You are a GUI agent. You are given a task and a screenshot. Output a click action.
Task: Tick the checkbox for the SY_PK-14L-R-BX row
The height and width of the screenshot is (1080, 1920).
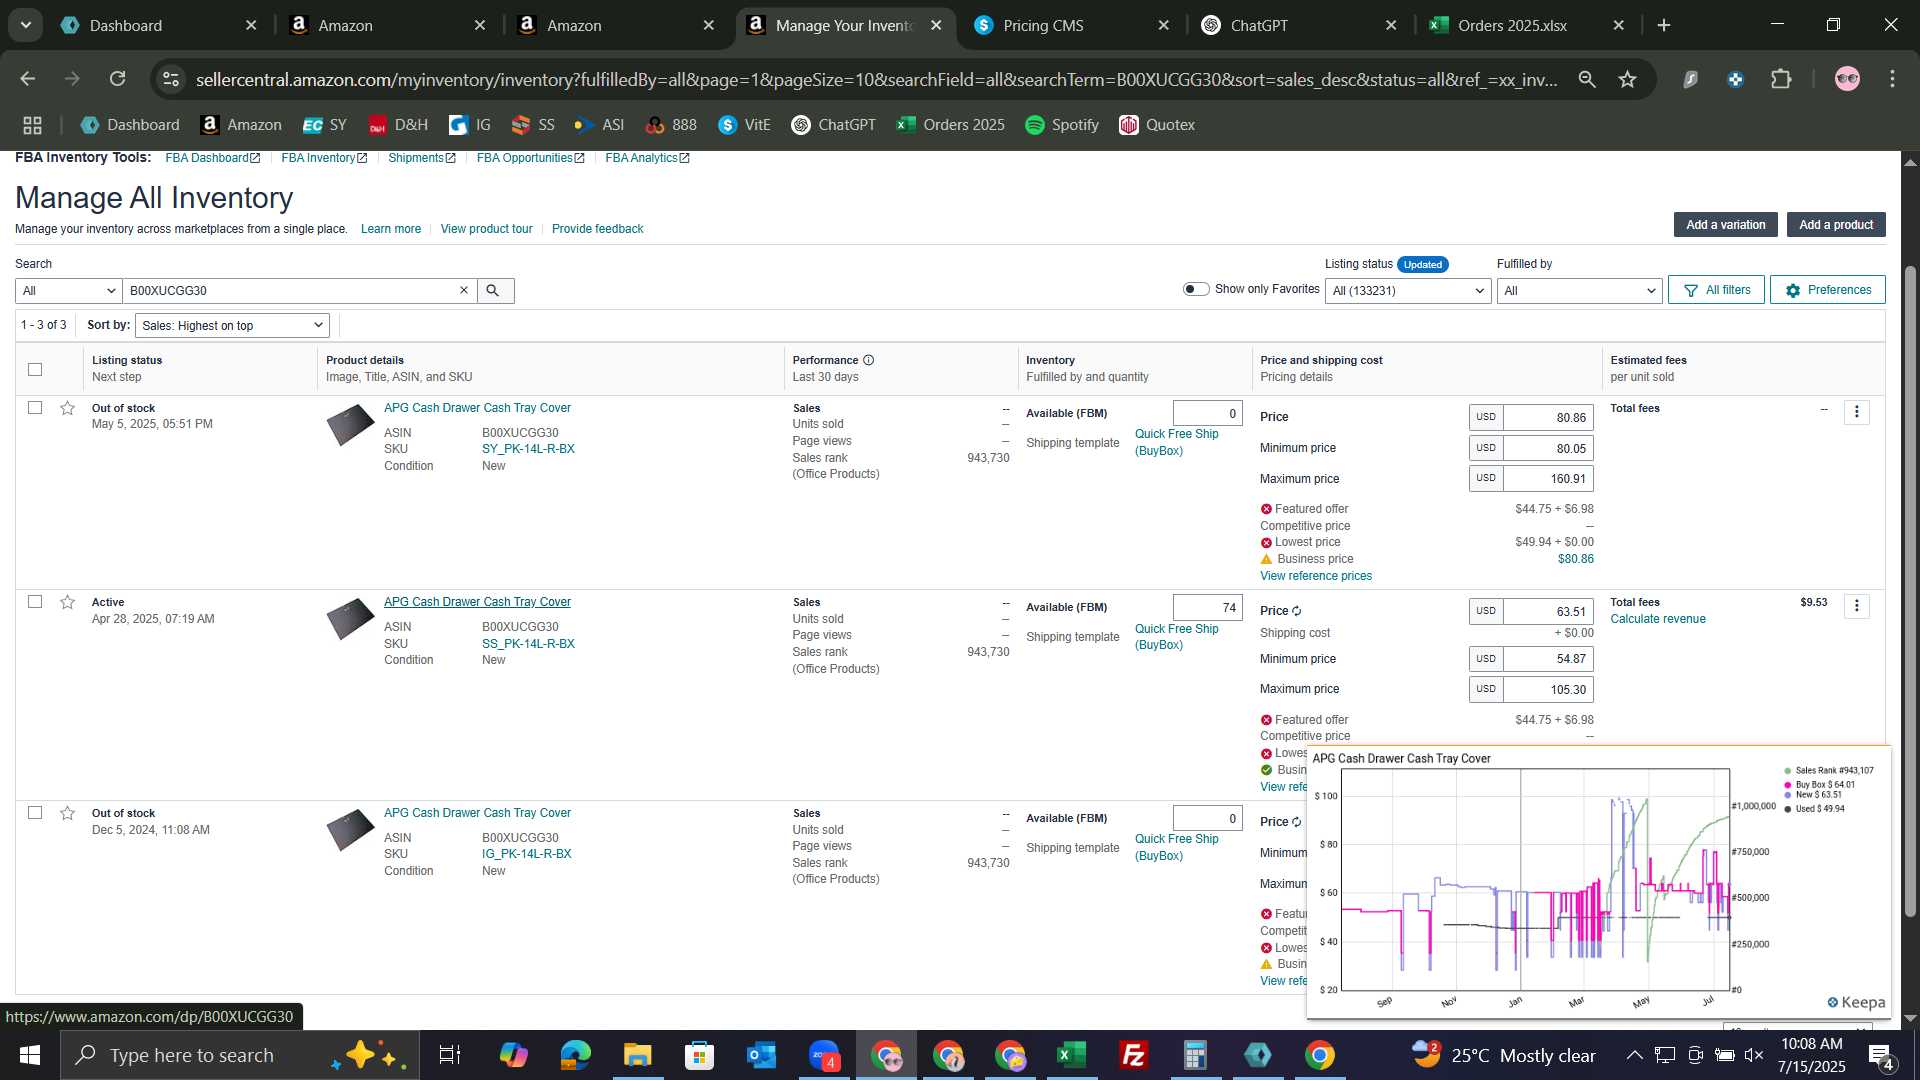(x=35, y=408)
